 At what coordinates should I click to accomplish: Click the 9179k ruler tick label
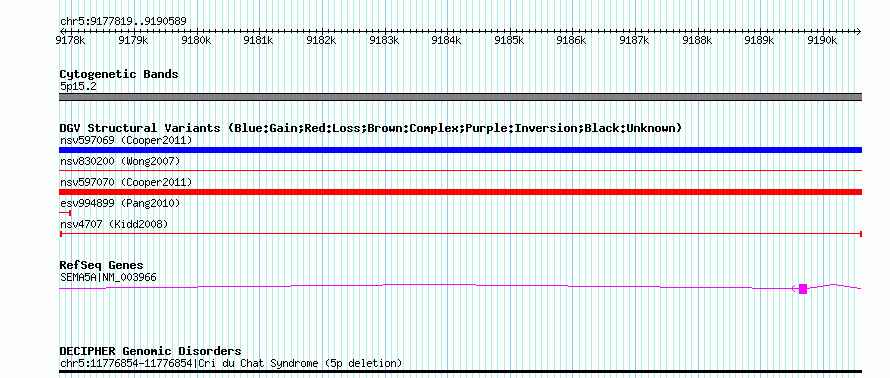pyautogui.click(x=133, y=40)
